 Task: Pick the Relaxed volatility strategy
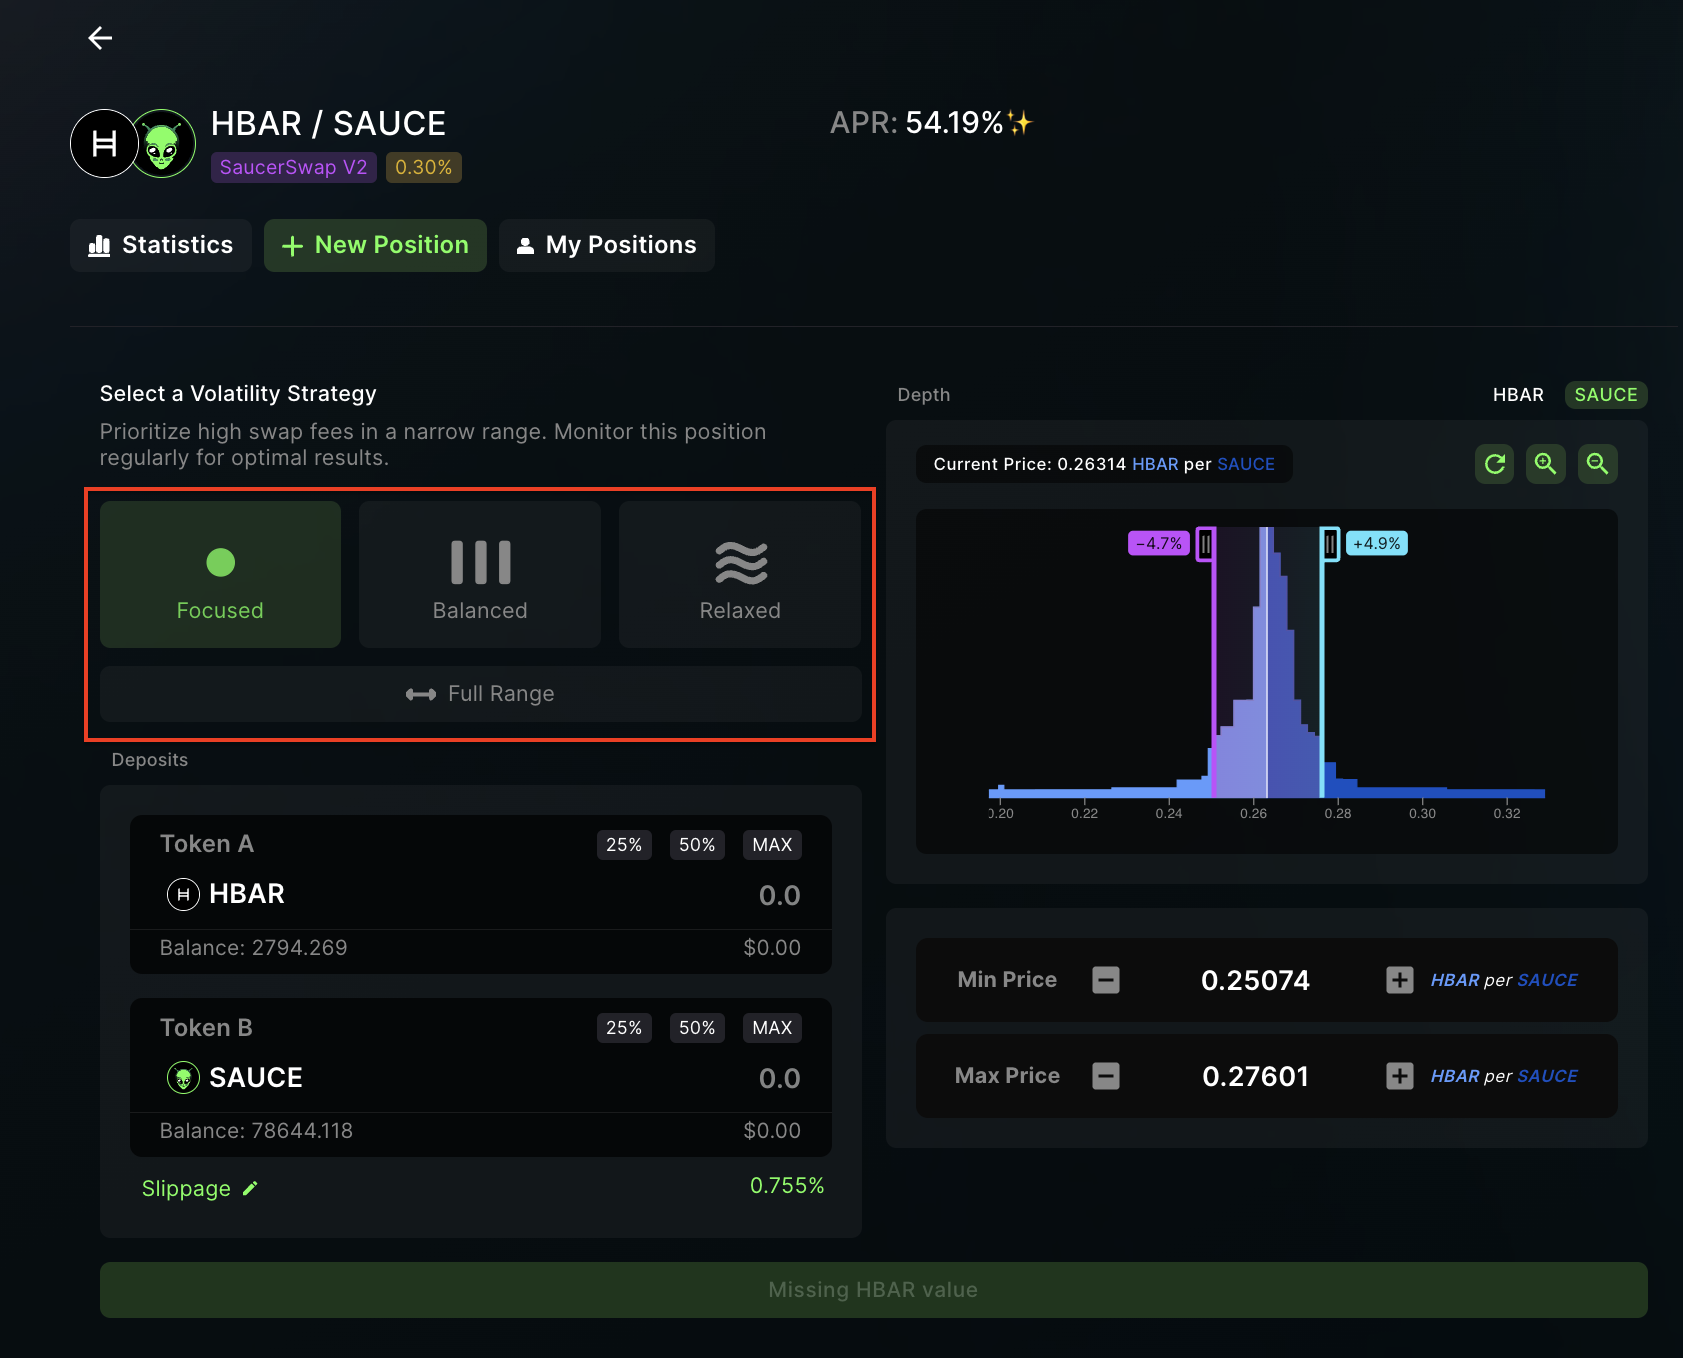(x=740, y=574)
